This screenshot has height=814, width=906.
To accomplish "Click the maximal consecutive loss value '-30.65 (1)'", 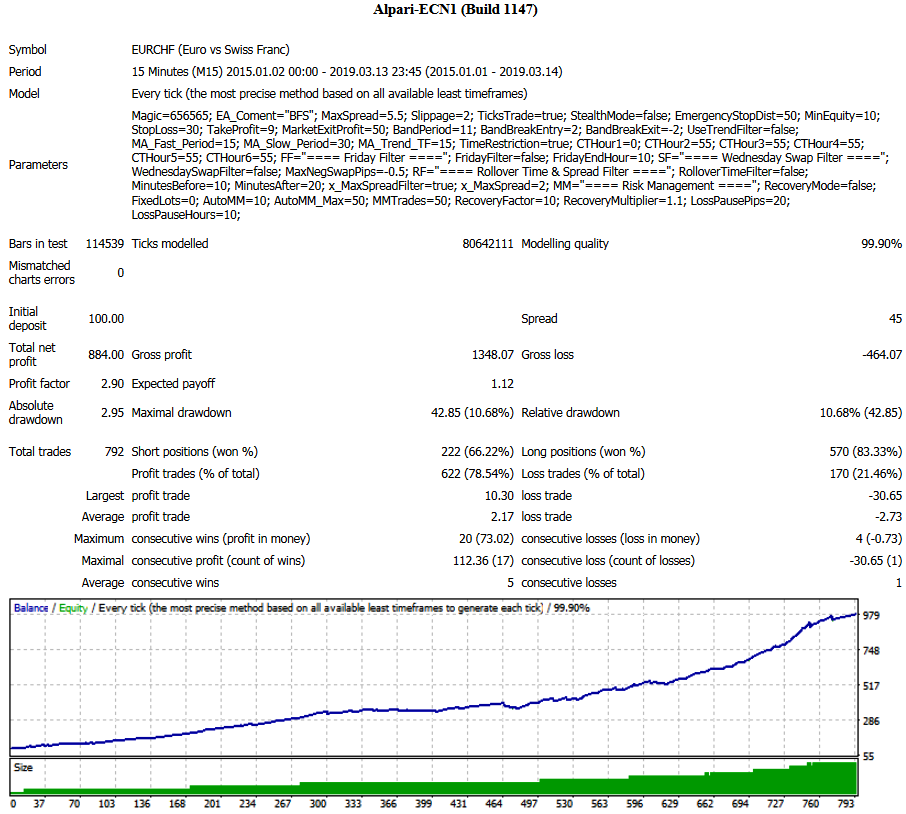I will point(875,560).
